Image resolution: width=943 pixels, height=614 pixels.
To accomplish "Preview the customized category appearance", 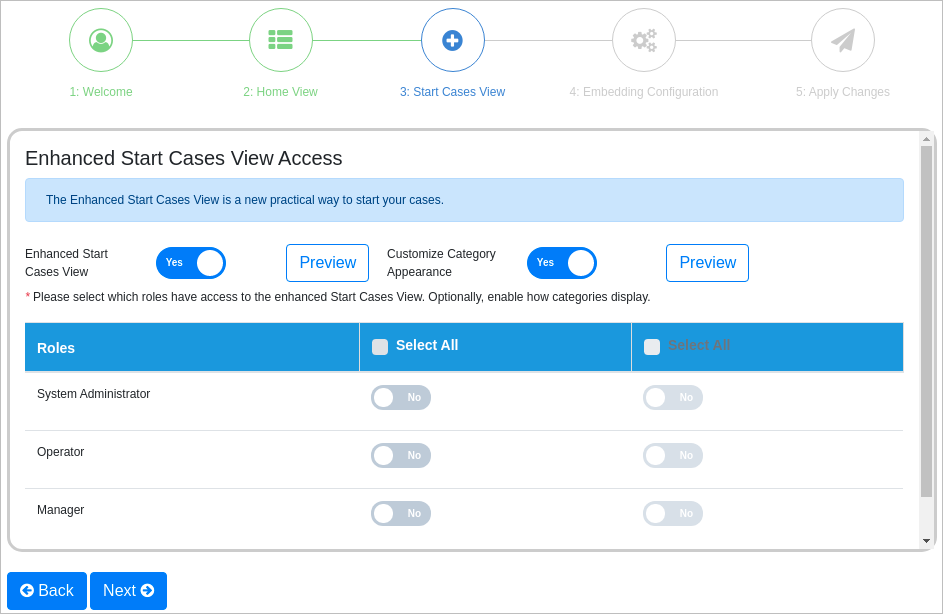I will coord(707,263).
